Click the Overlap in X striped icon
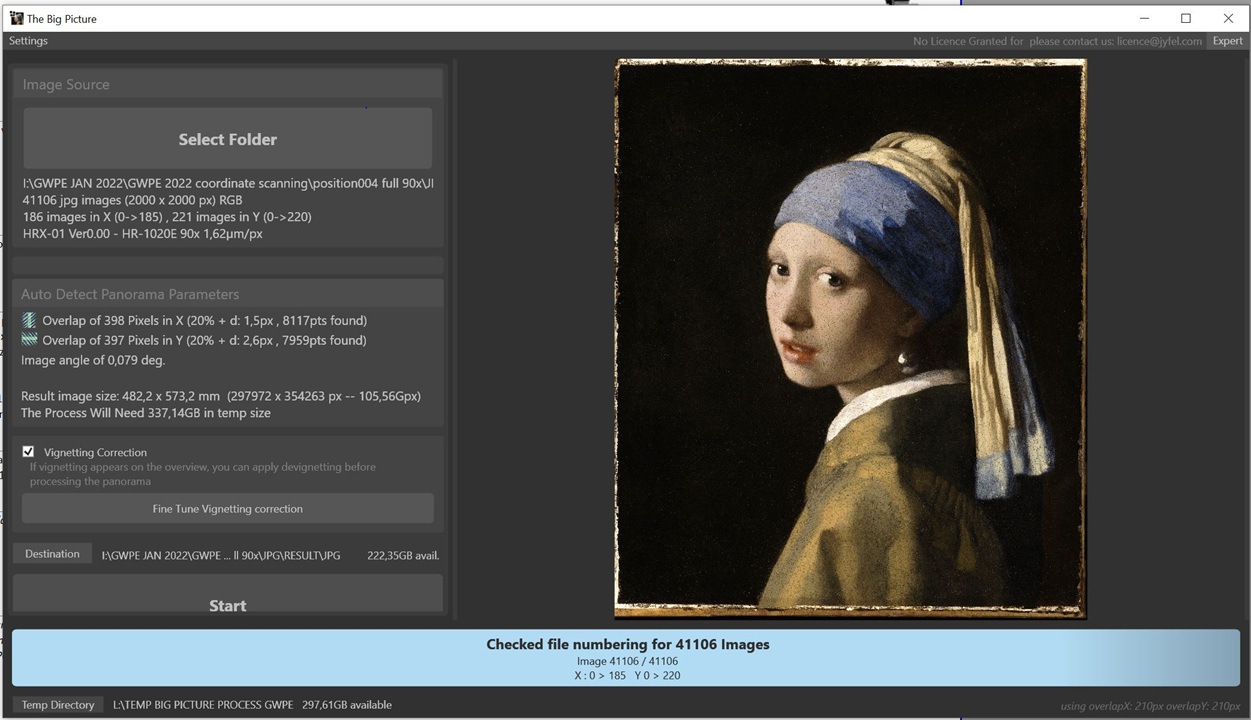Viewport: 1251px width, 720px height. [29, 321]
